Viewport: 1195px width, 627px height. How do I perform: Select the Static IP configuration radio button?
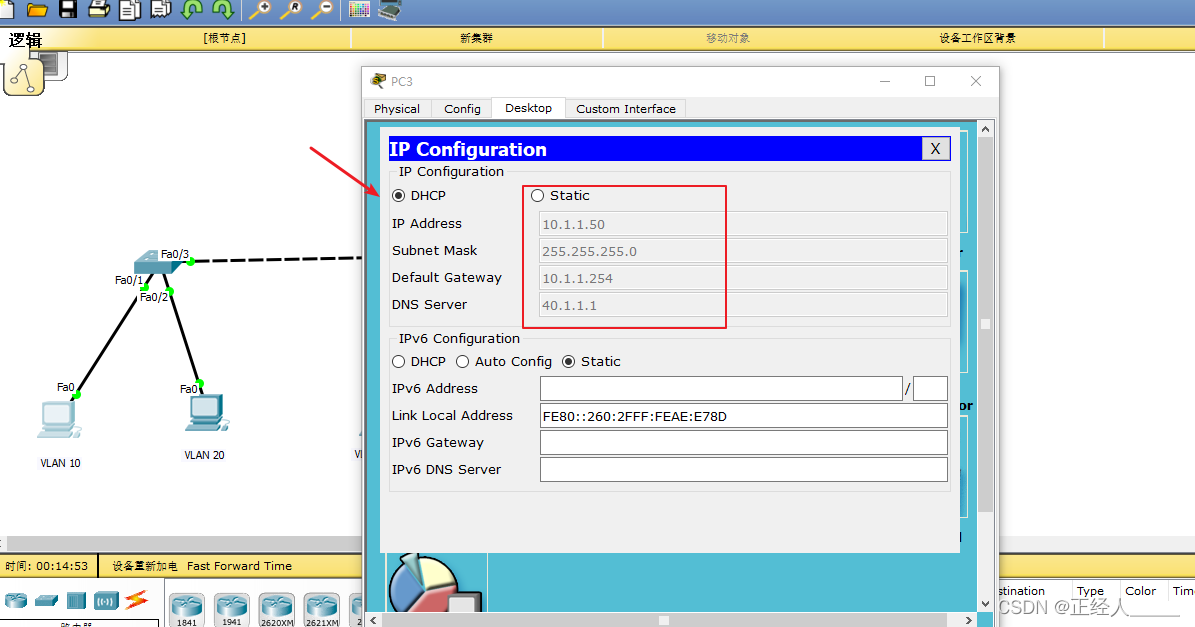[x=536, y=195]
